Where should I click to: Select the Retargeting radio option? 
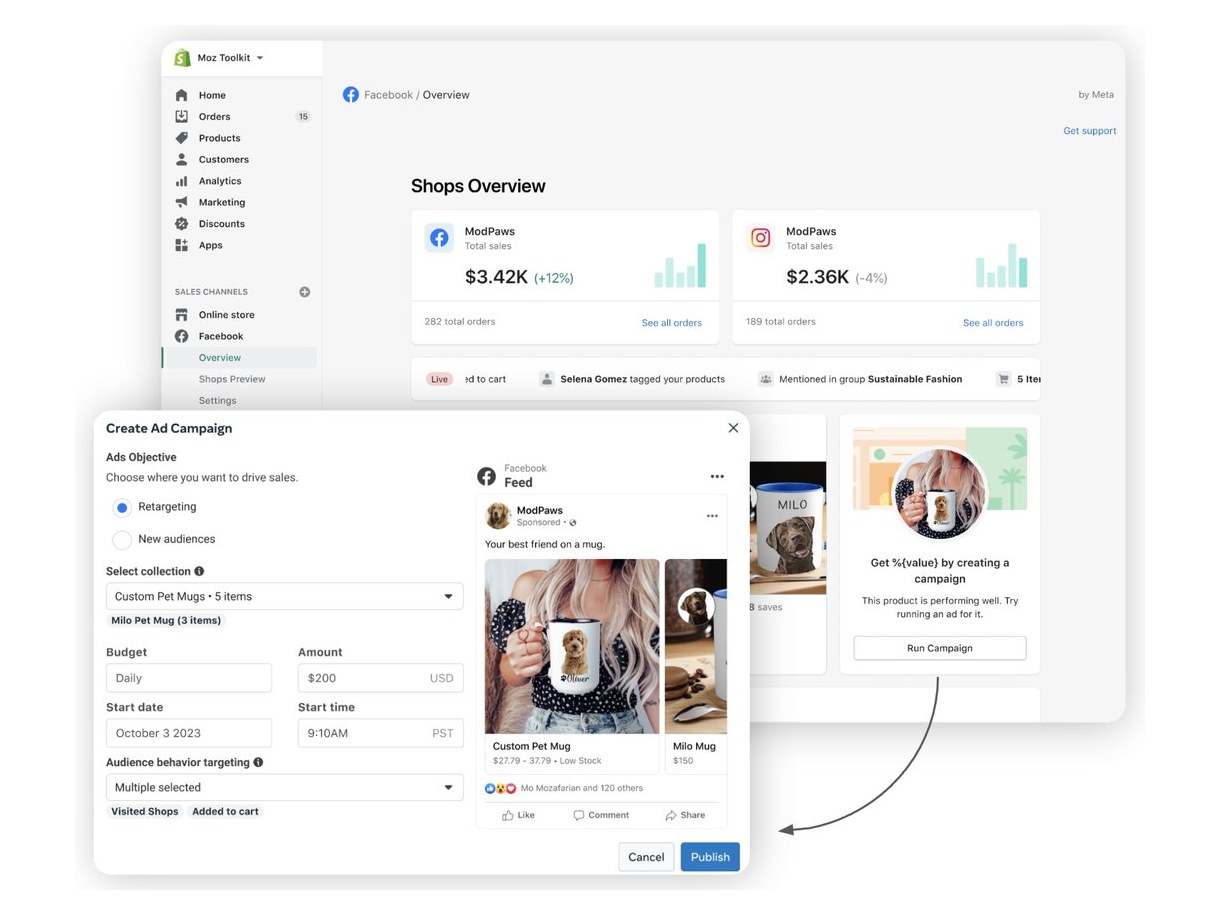[x=122, y=507]
